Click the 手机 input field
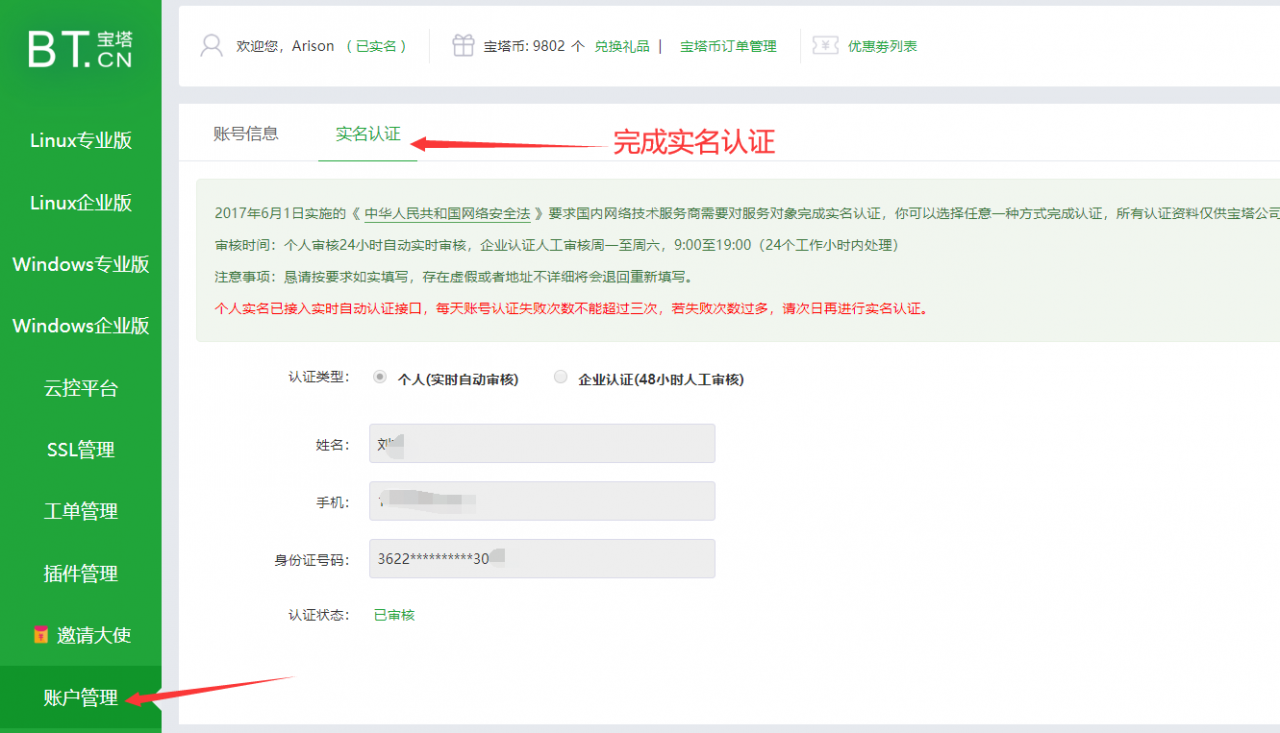The width and height of the screenshot is (1280, 733). coord(542,501)
